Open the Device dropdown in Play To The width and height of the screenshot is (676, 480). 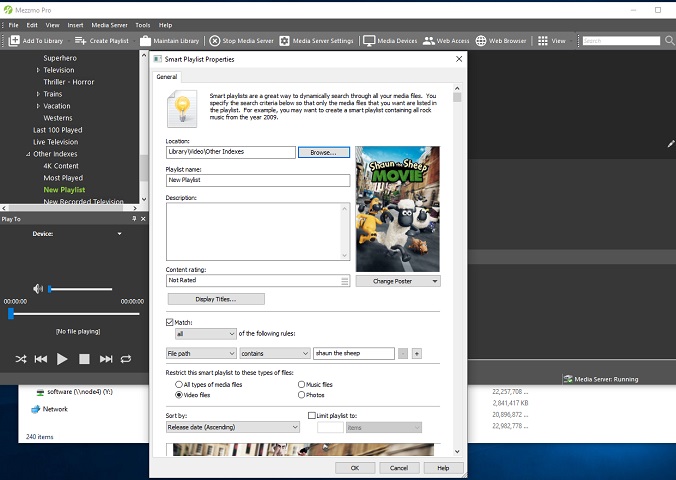[119, 234]
